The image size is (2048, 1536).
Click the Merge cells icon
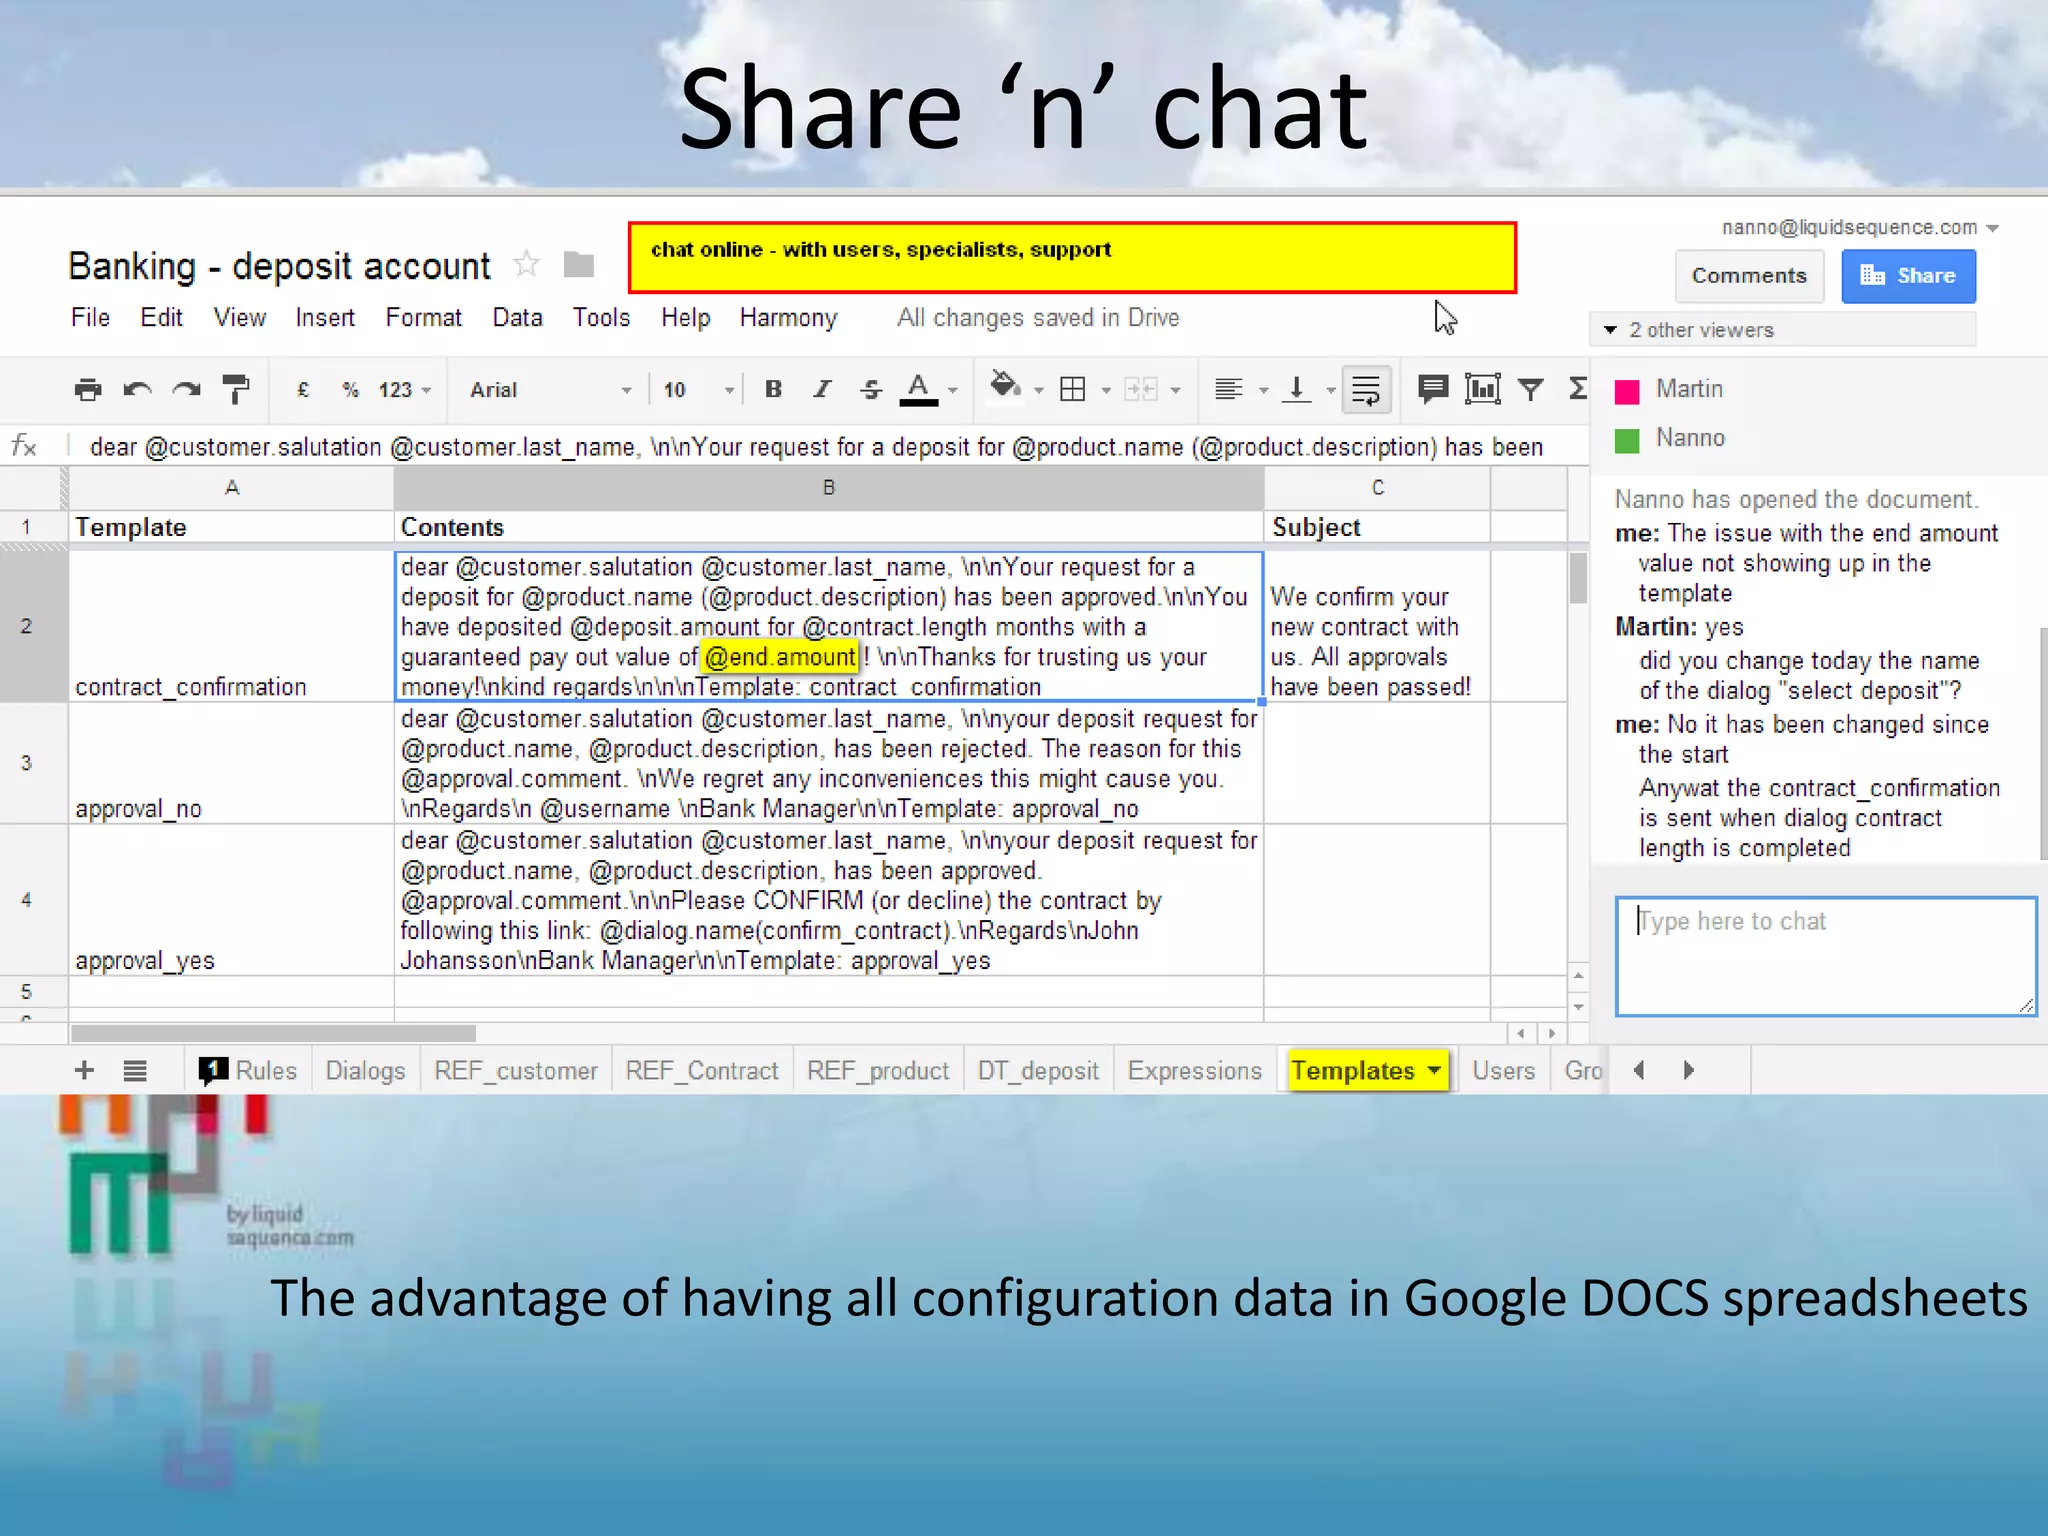click(x=1140, y=389)
